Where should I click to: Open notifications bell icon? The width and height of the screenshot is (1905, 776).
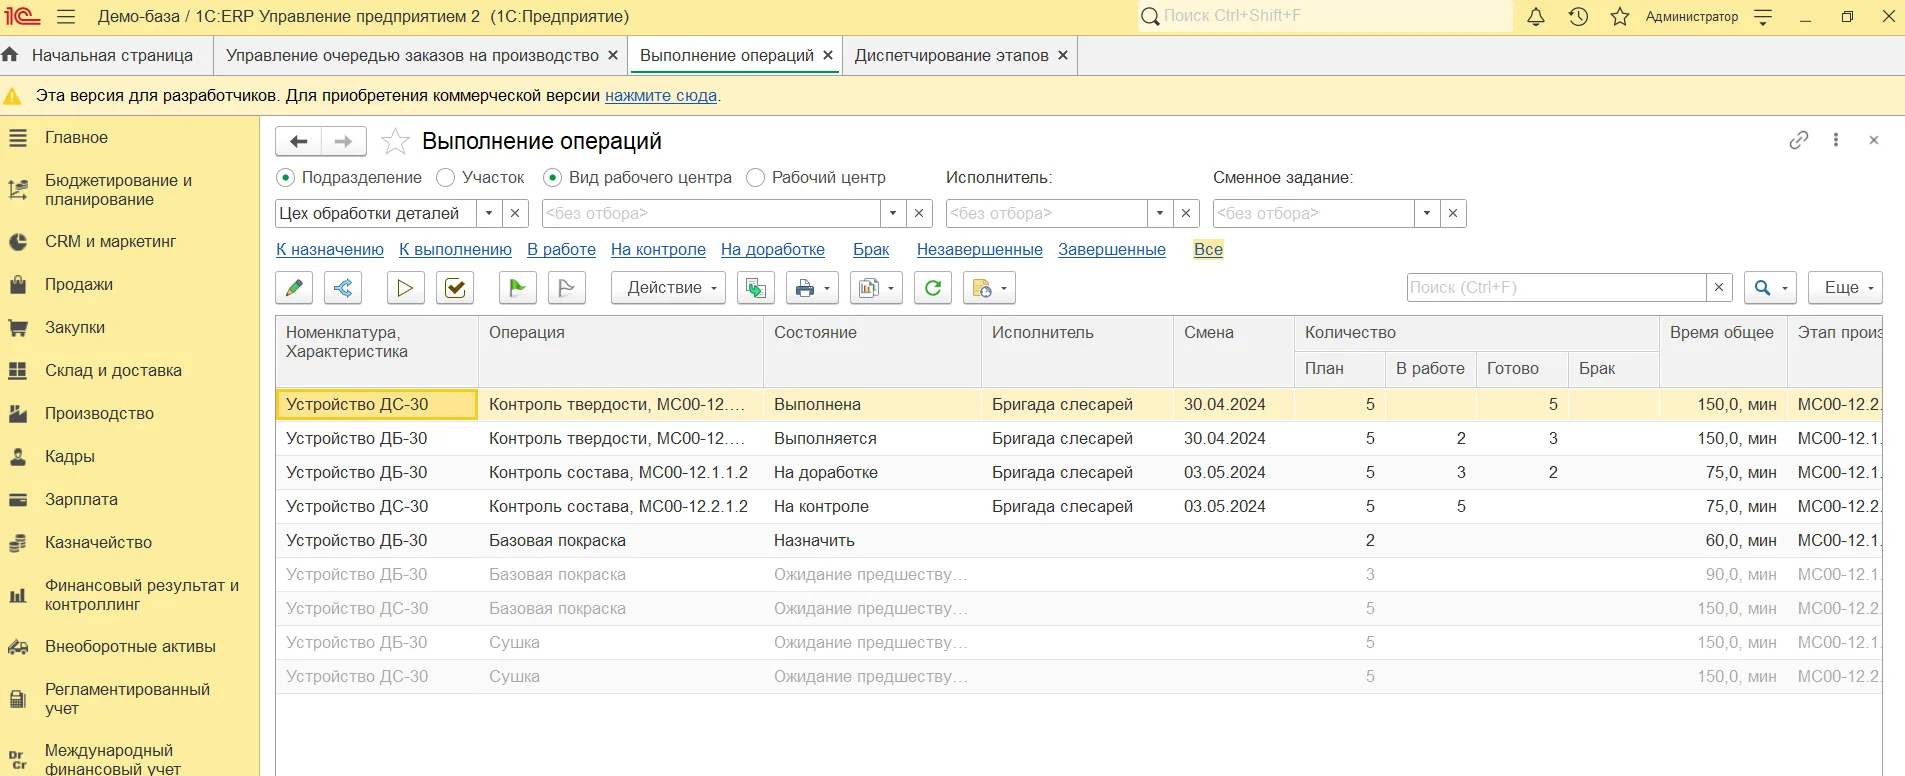tap(1536, 17)
